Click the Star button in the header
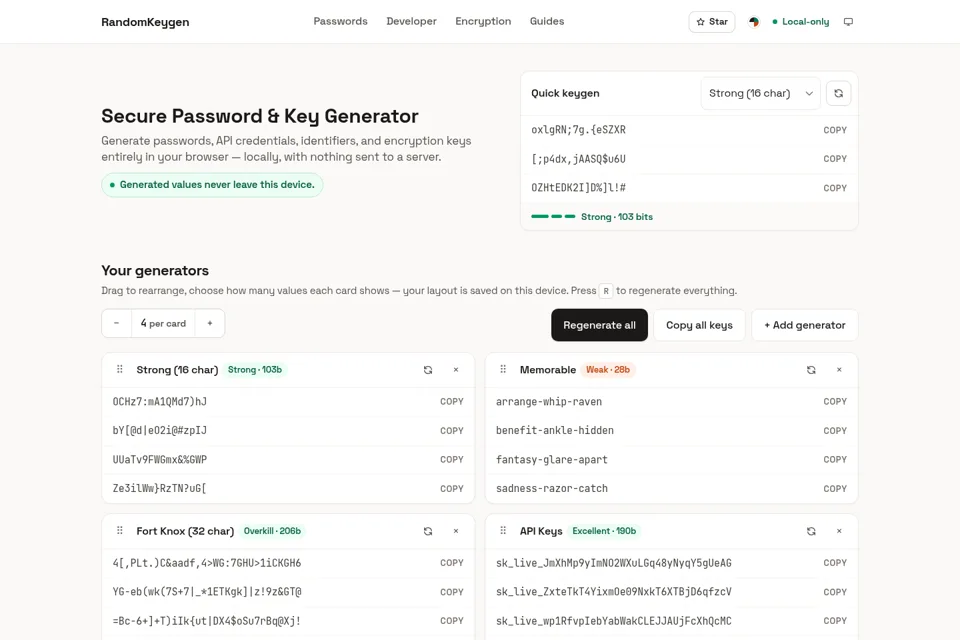The height and width of the screenshot is (640, 960). click(x=711, y=21)
